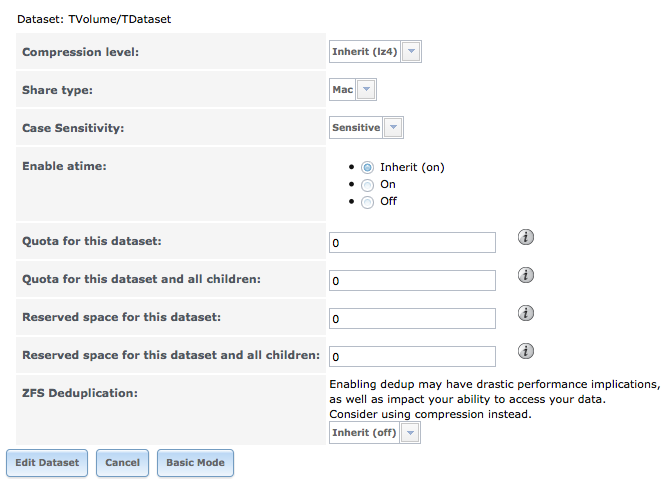Click reserved space dataset and all children field
The height and width of the screenshot is (485, 667).
[412, 356]
